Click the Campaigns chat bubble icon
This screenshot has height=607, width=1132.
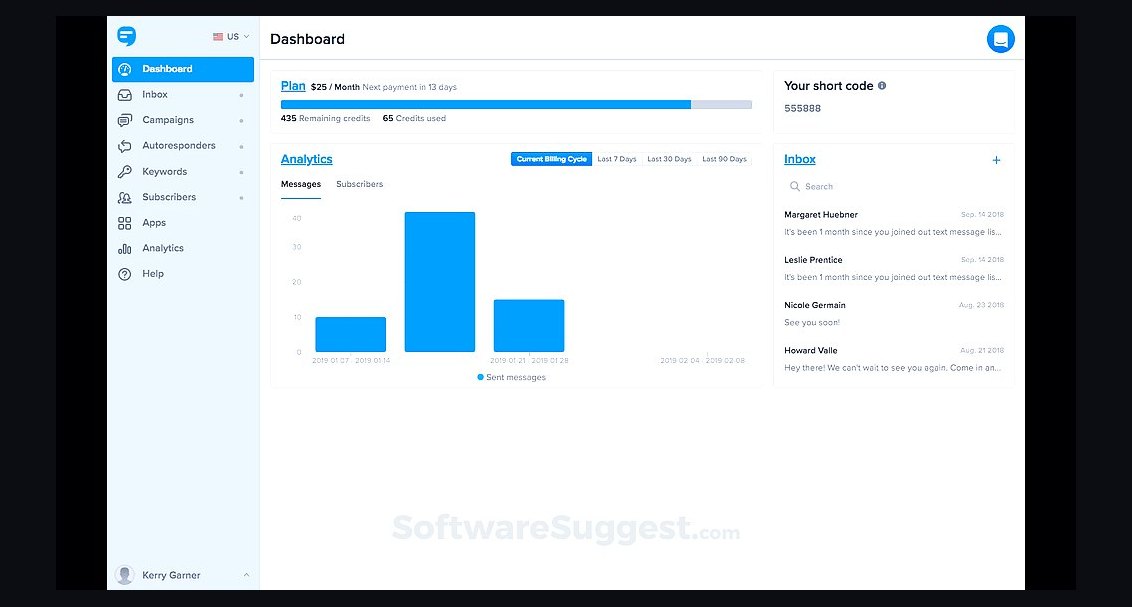pos(125,121)
